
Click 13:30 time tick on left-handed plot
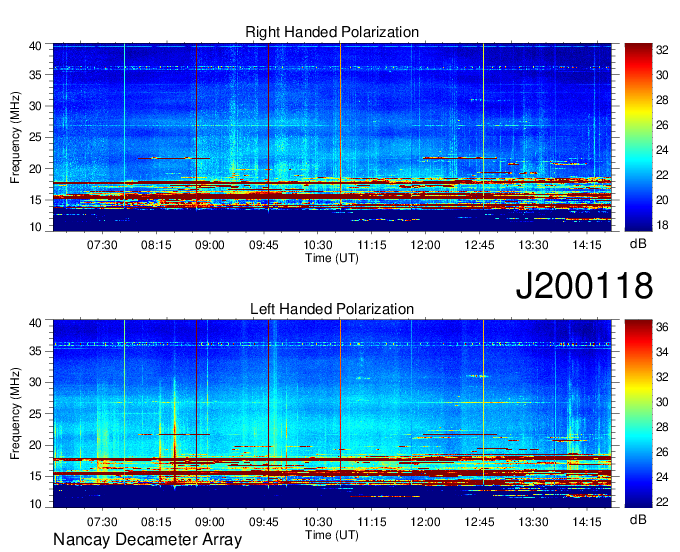coord(533,522)
